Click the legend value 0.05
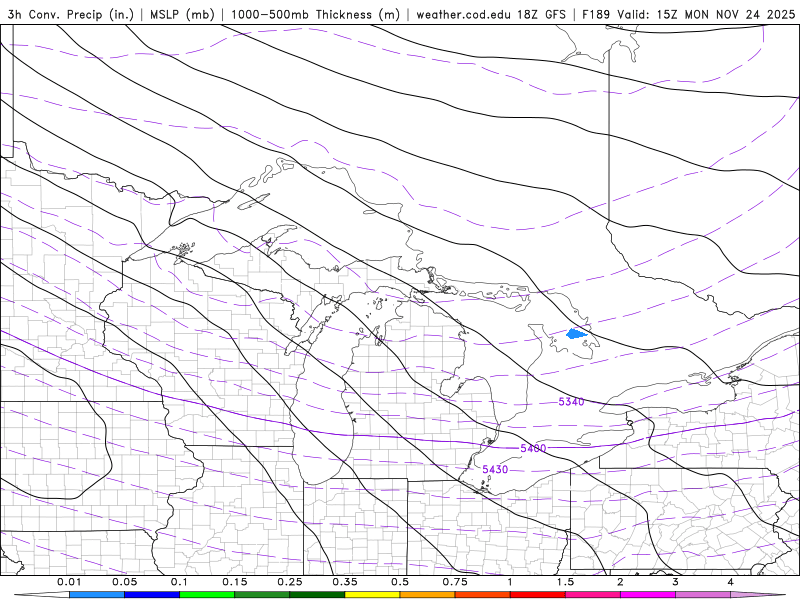Viewport: 800px width, 600px height. point(124,582)
